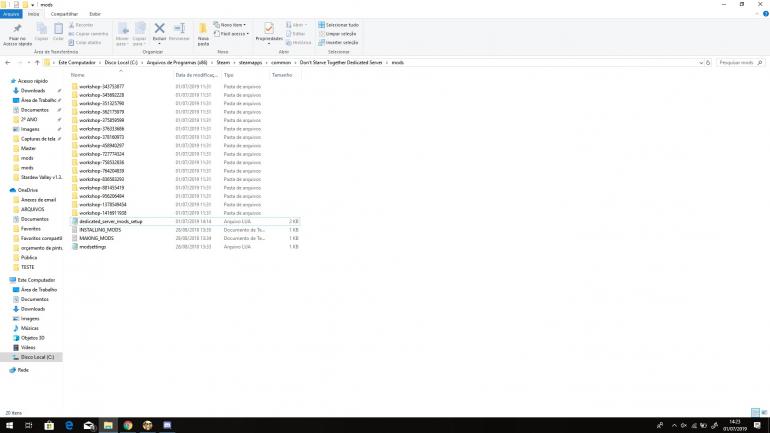Switch to the Compartilhar tab
Viewport: 770px width, 433px height.
click(64, 14)
